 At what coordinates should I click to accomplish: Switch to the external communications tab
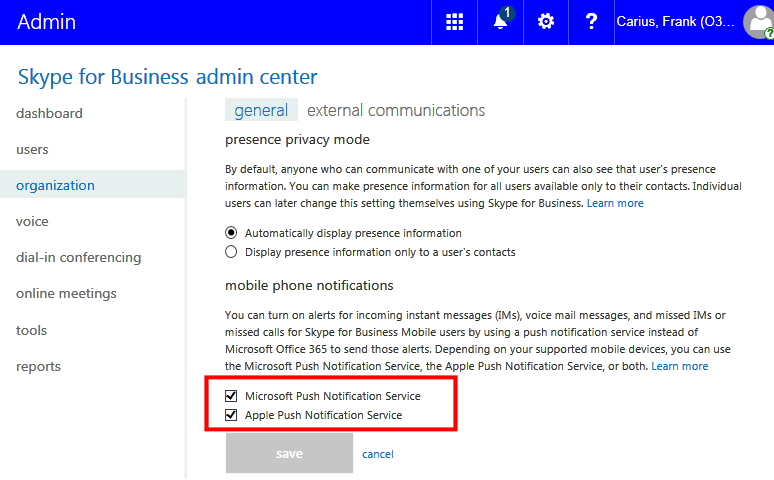tap(396, 110)
